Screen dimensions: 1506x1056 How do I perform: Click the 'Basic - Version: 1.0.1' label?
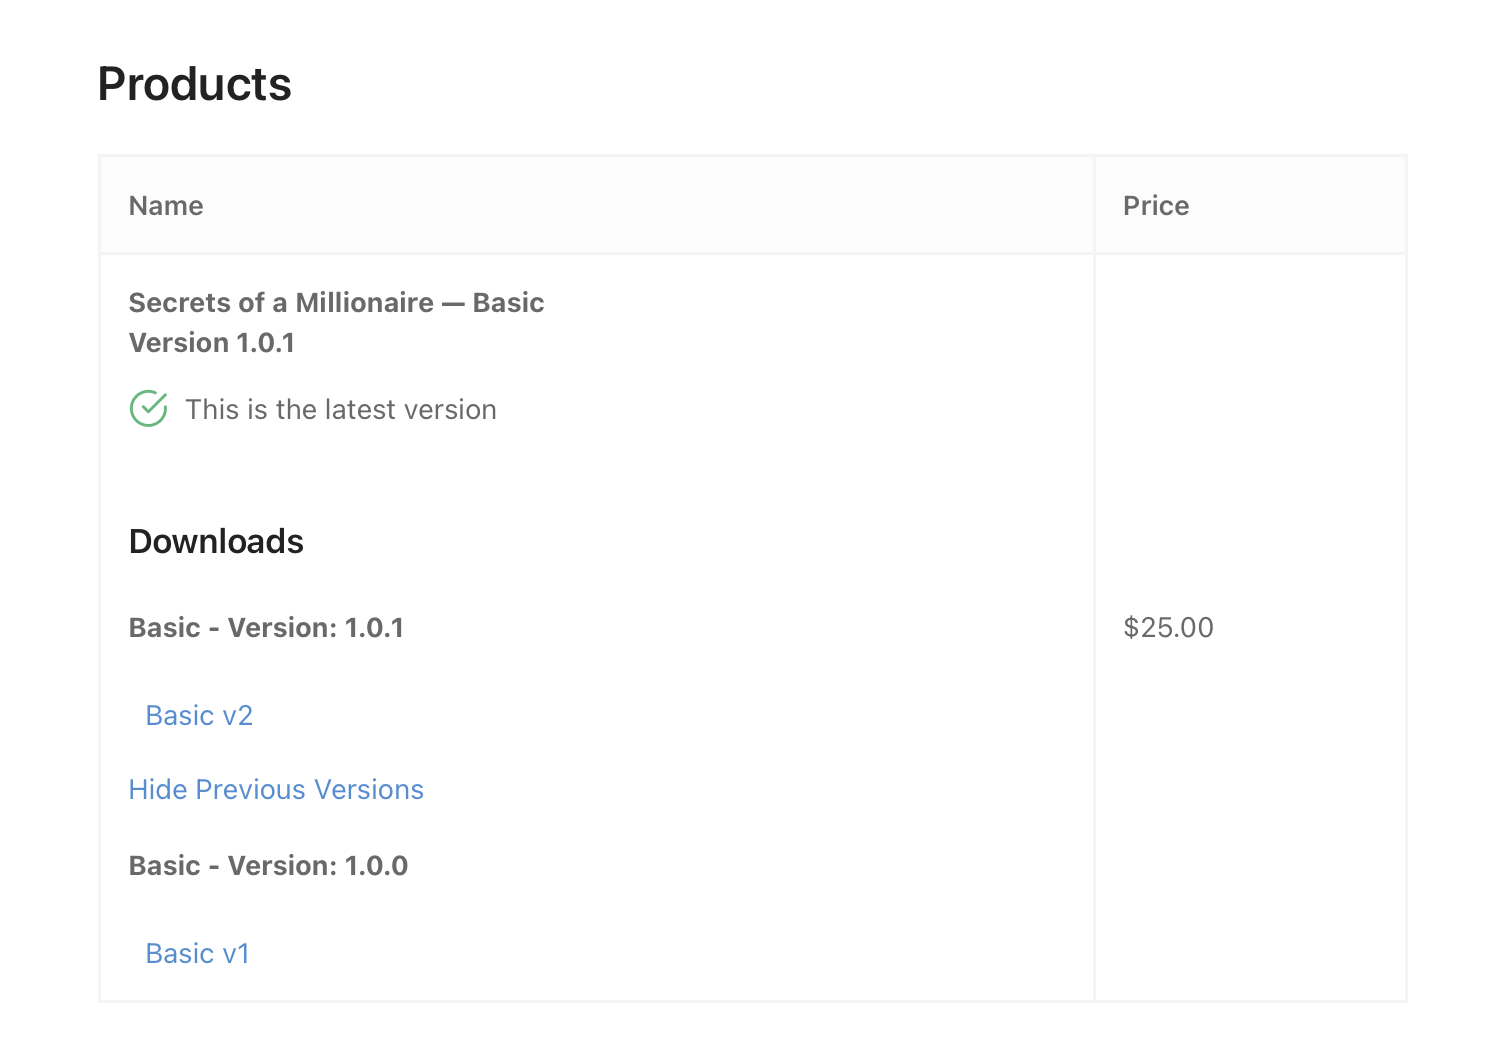pos(266,628)
